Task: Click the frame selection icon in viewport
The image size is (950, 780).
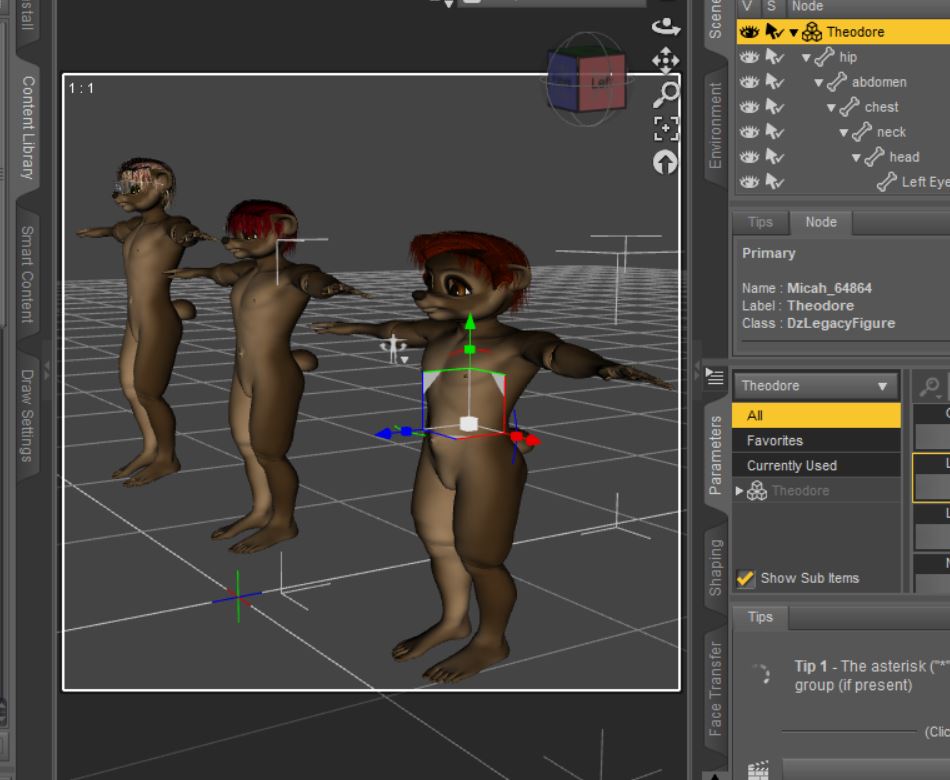Action: point(665,128)
